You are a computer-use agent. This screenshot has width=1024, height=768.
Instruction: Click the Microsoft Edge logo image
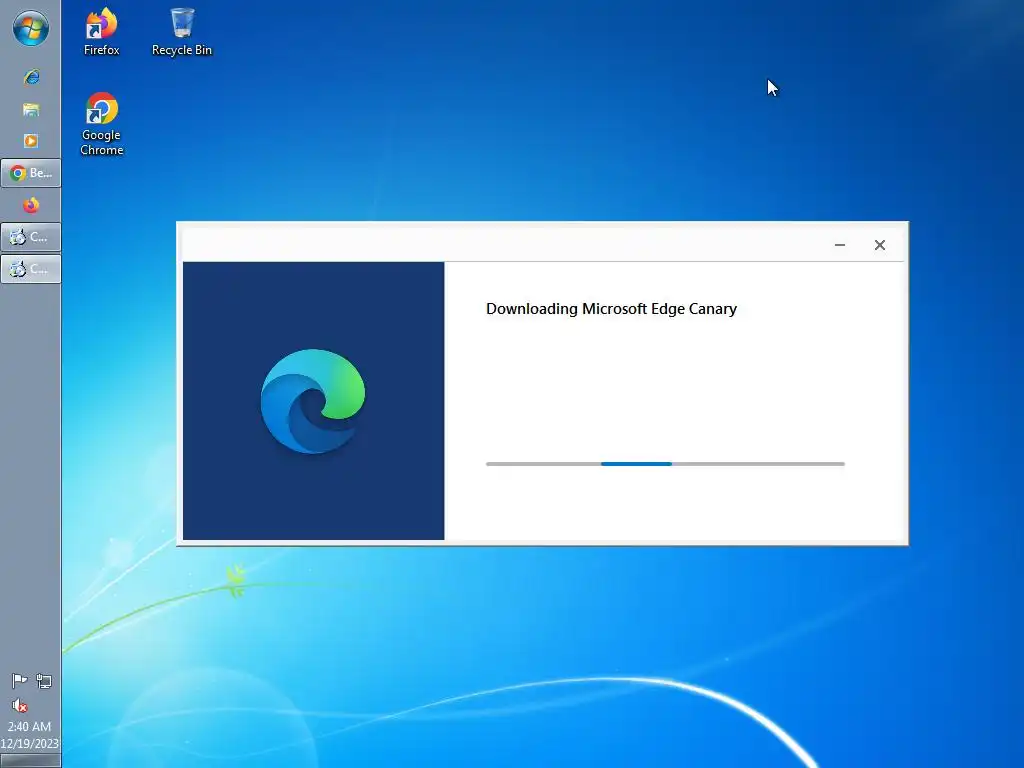[x=313, y=401]
